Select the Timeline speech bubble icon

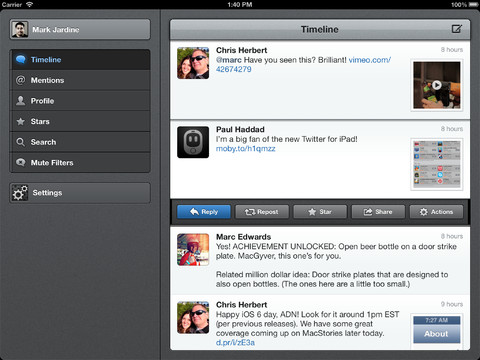(21, 60)
